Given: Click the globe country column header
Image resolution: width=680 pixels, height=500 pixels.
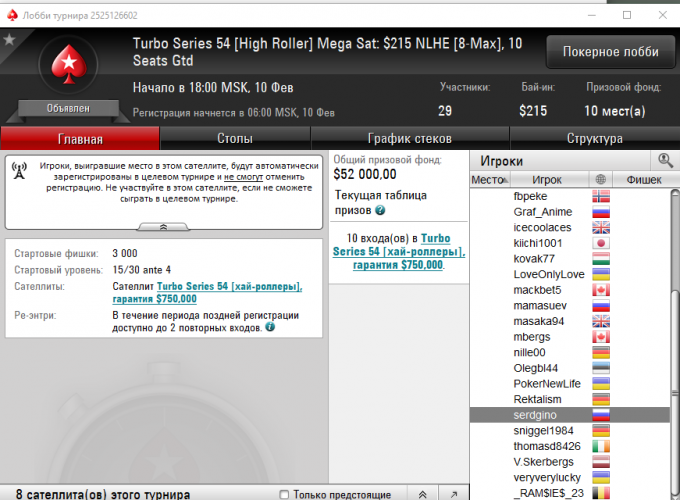Looking at the screenshot, I should pos(601,179).
